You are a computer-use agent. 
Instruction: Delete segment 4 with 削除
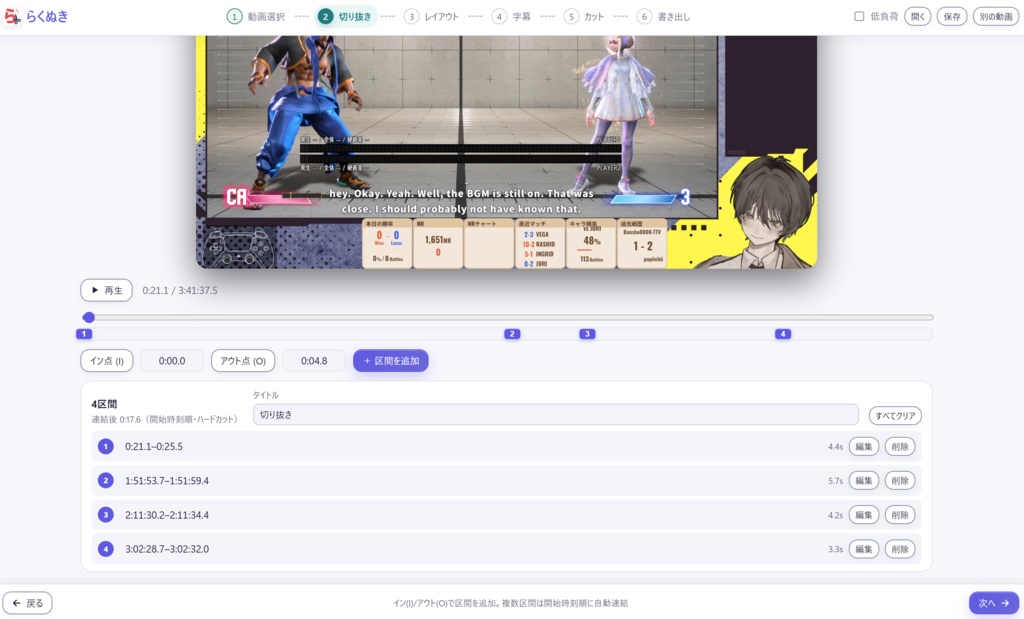click(x=900, y=548)
